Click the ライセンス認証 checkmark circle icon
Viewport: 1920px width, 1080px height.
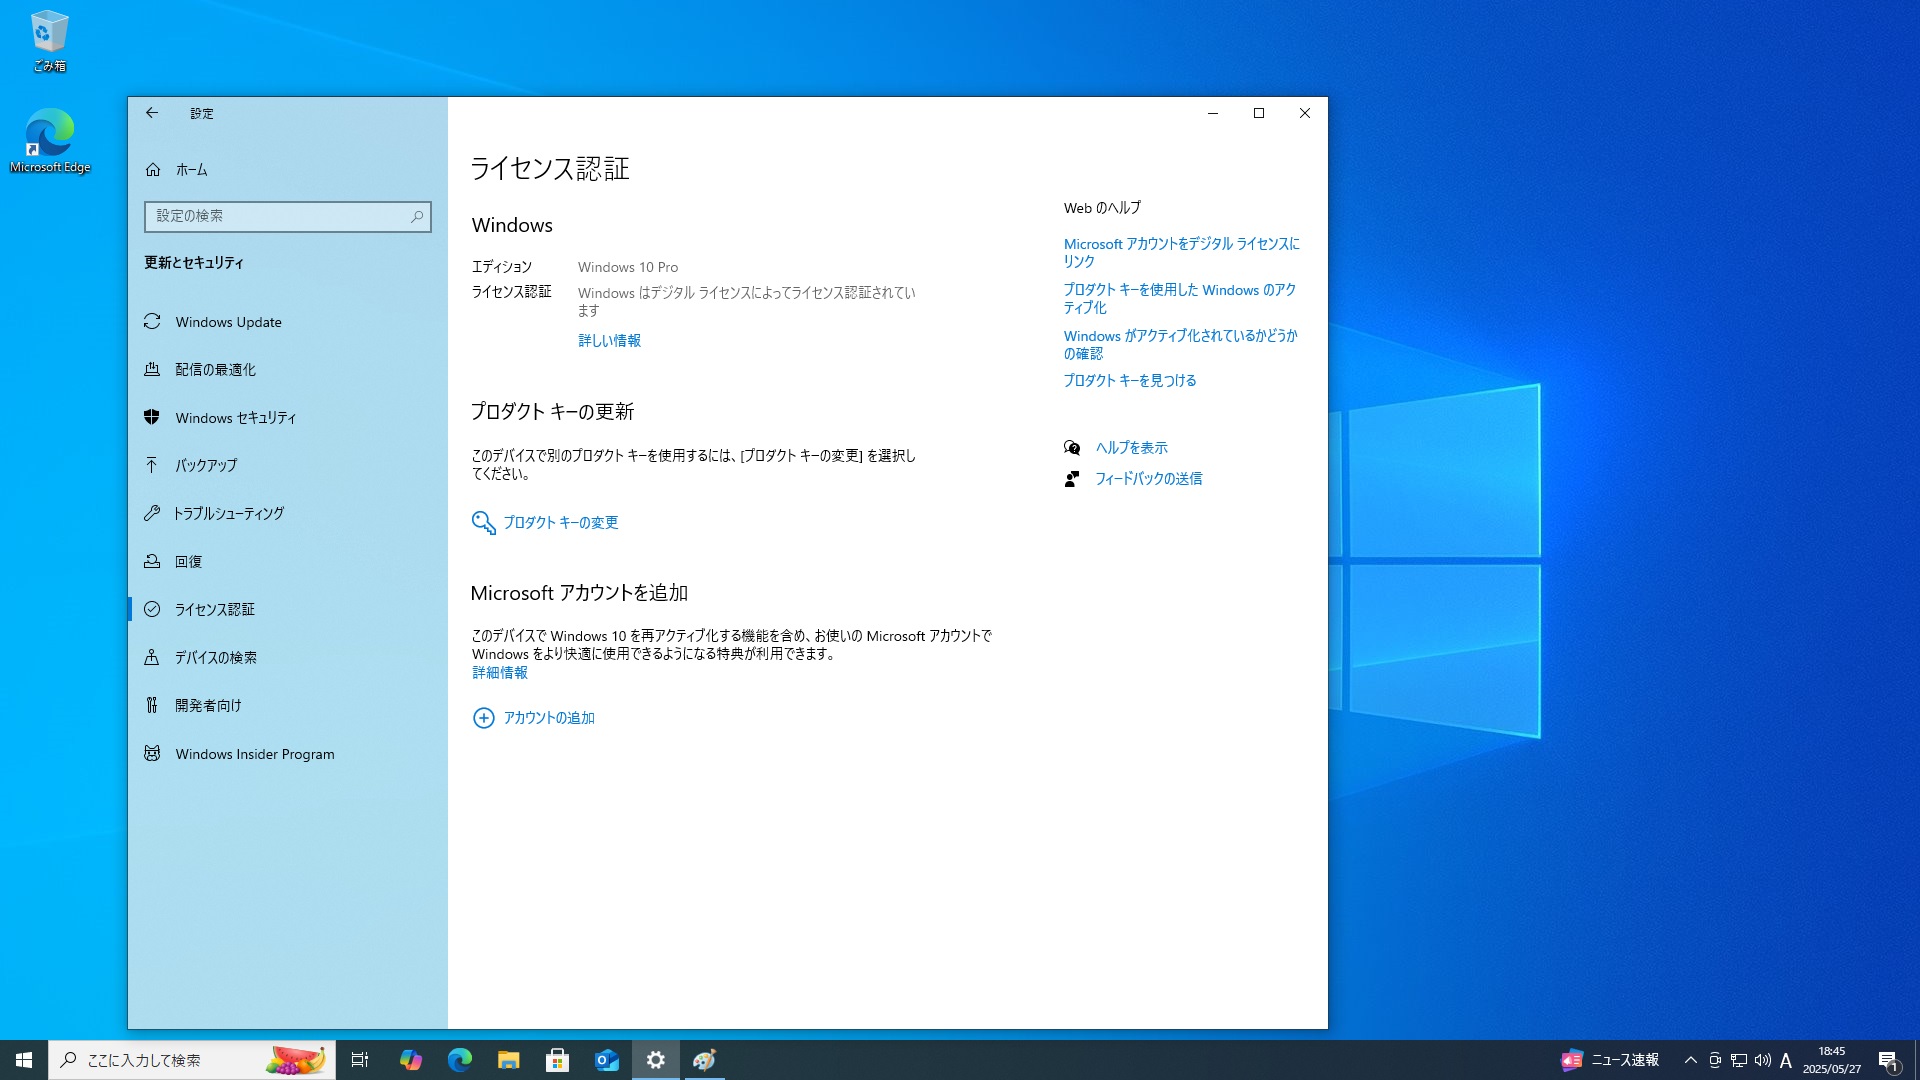(152, 609)
